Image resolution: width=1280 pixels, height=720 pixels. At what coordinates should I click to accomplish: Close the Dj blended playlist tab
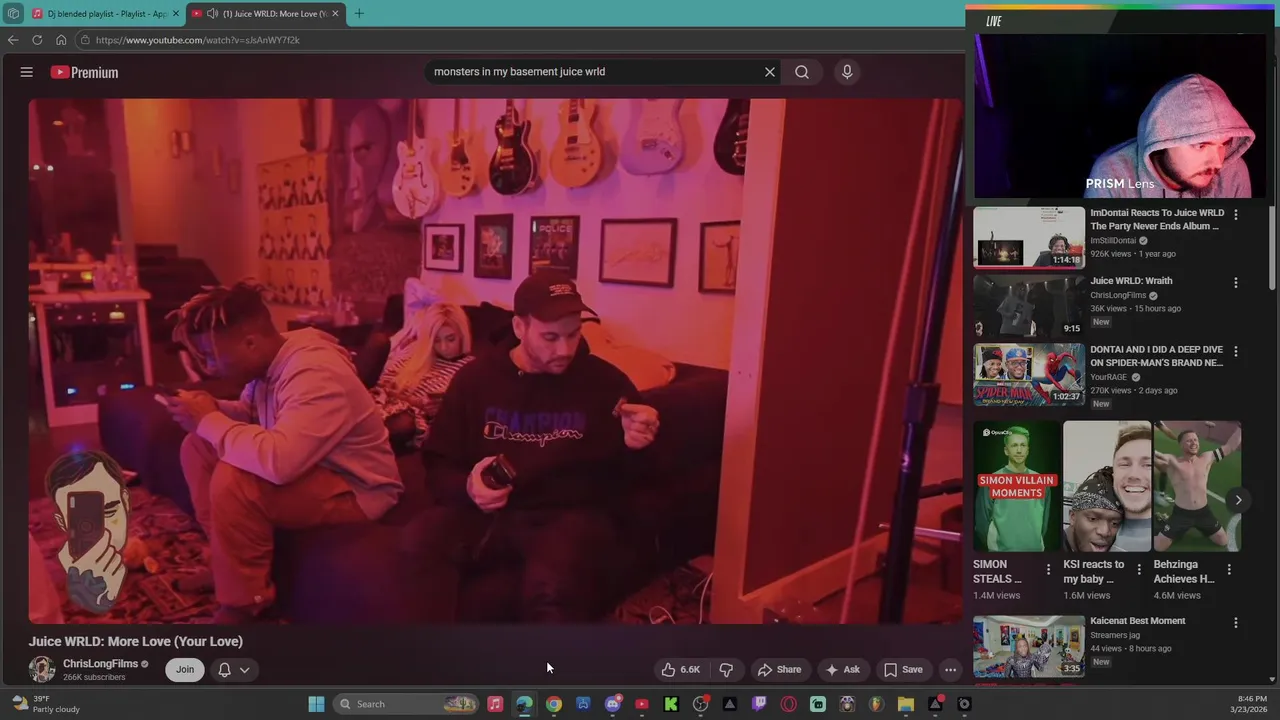[176, 14]
